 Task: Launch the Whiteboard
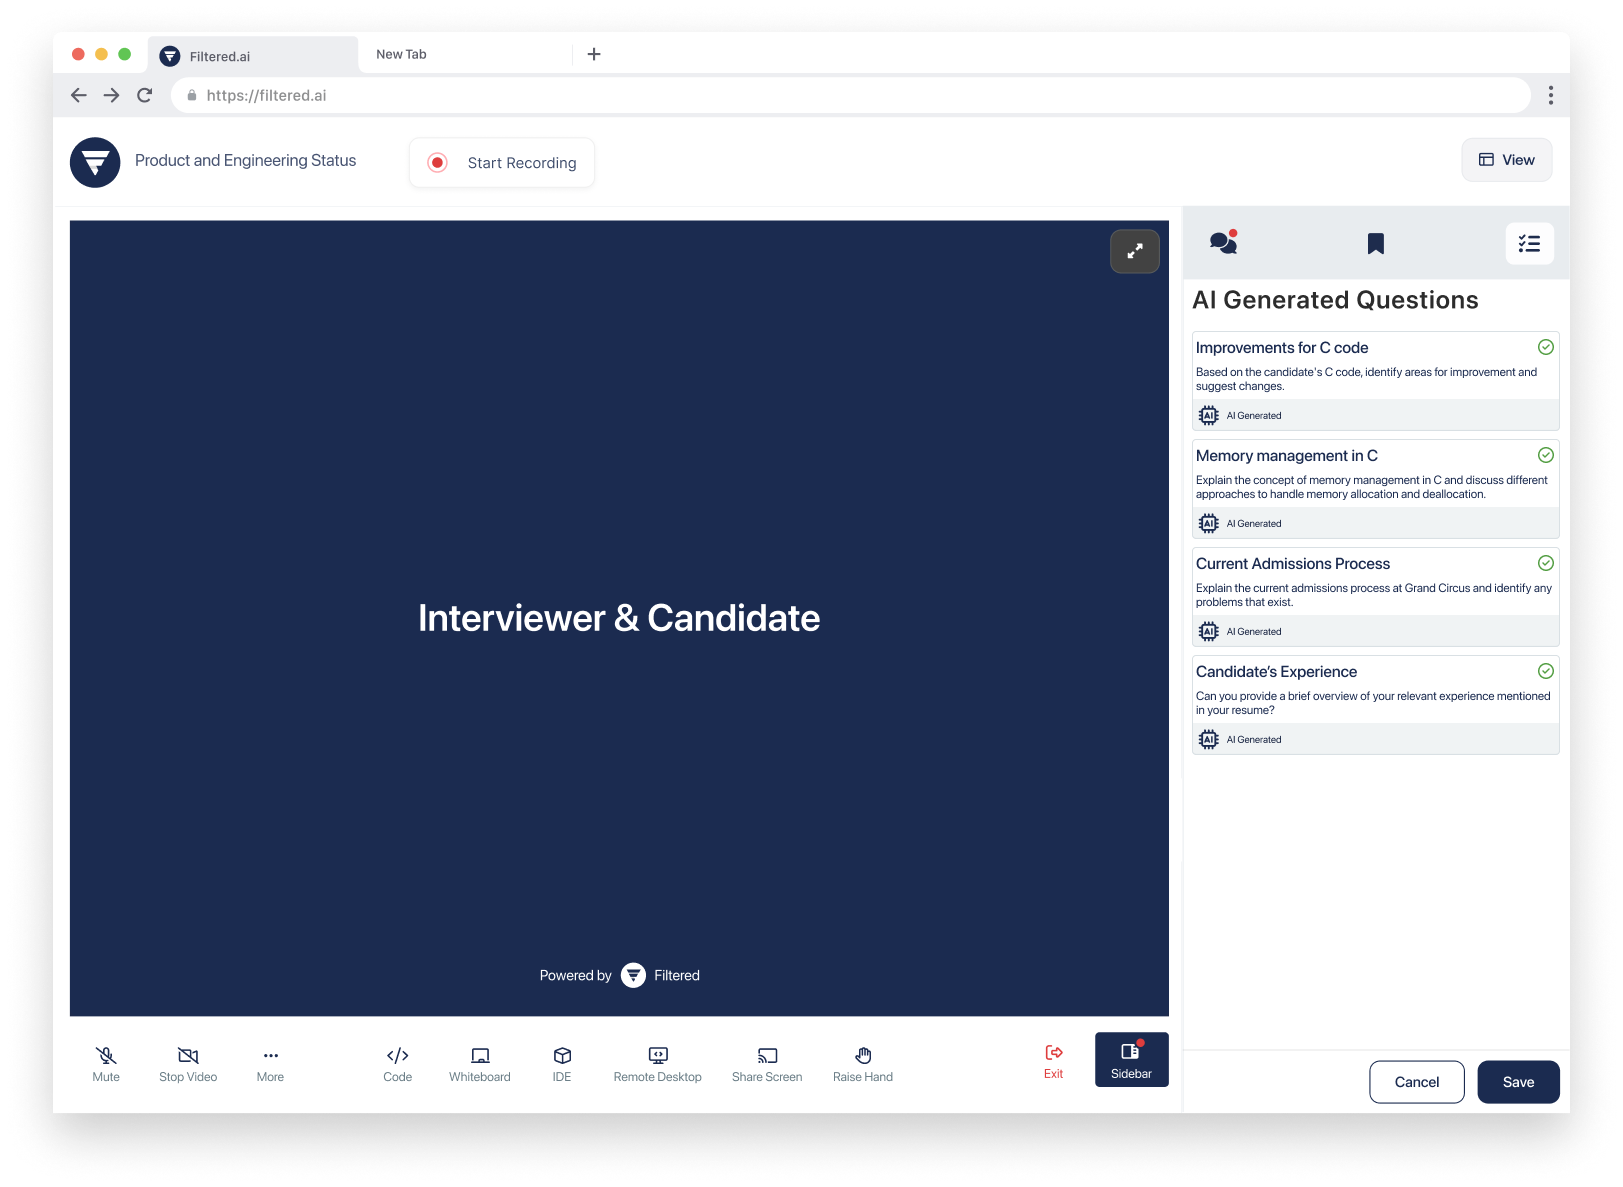coord(480,1063)
